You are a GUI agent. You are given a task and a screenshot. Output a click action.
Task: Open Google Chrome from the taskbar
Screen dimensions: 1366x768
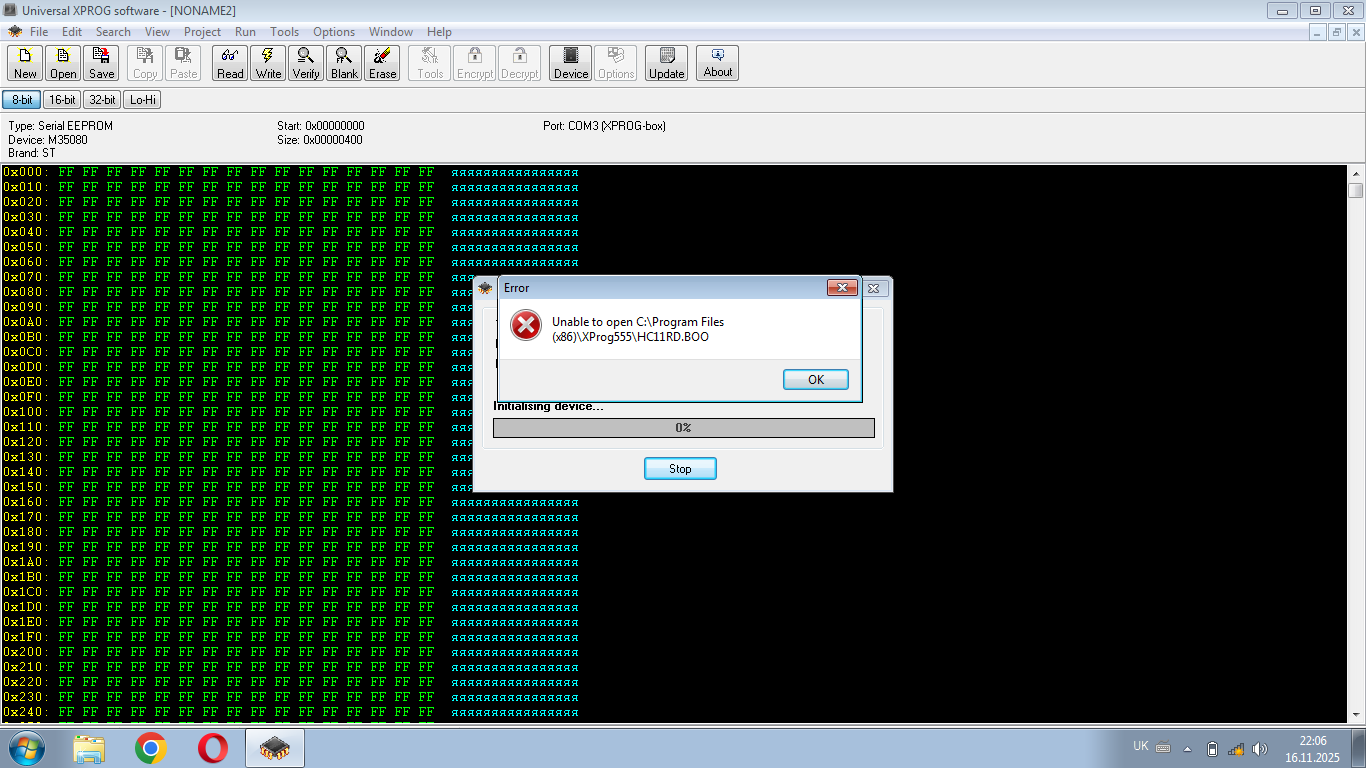(x=151, y=748)
